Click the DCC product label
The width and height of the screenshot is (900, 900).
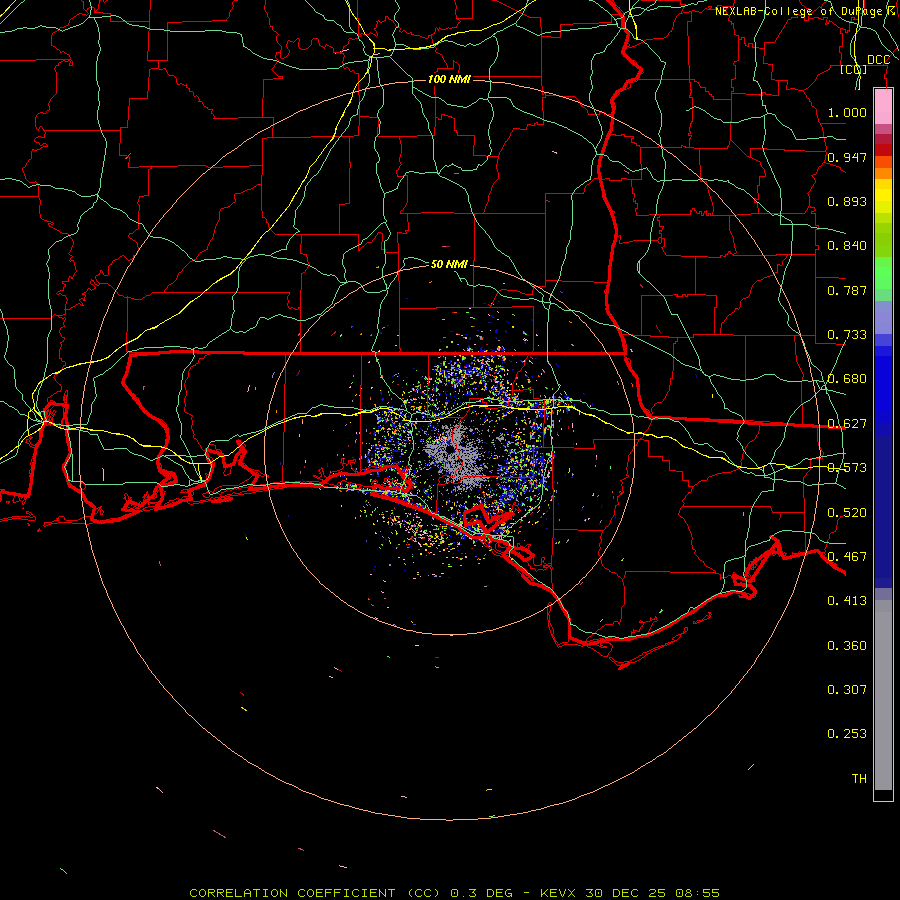click(878, 60)
